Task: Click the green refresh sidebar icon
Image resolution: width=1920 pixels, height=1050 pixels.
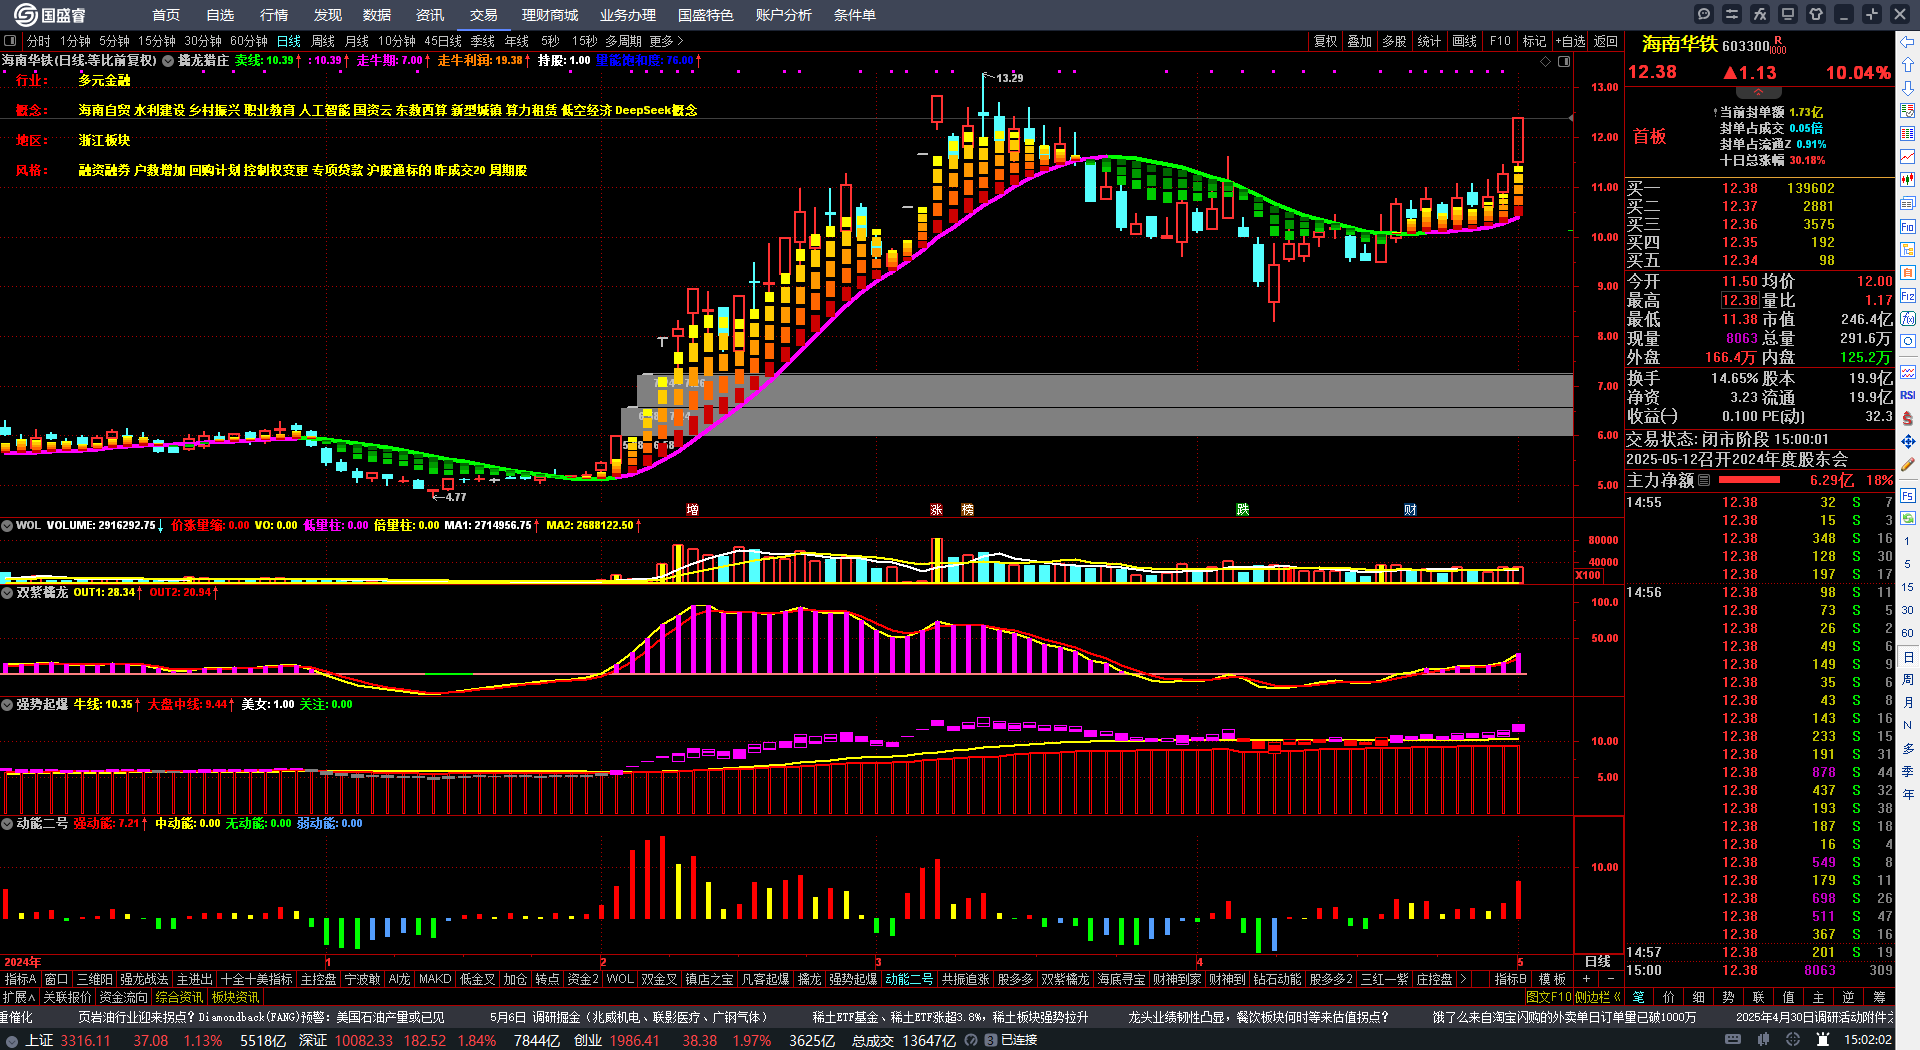Action: [1908, 518]
